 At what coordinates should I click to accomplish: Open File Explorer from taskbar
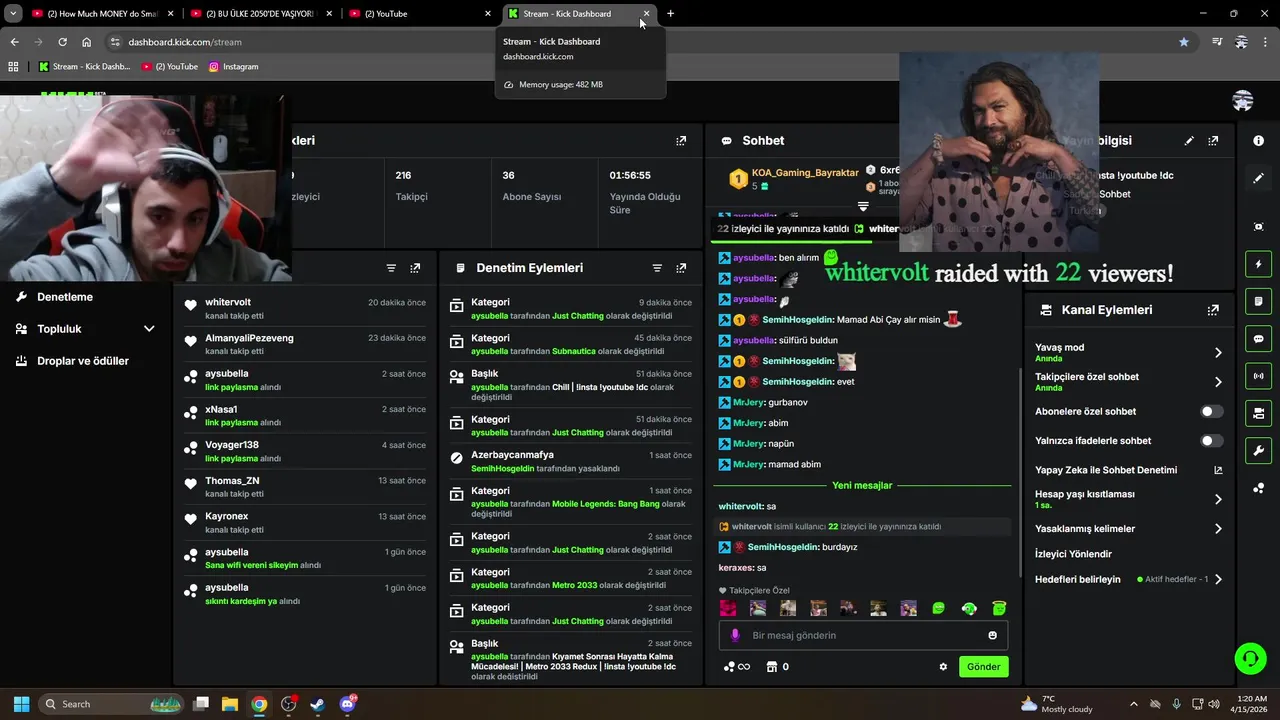(230, 704)
